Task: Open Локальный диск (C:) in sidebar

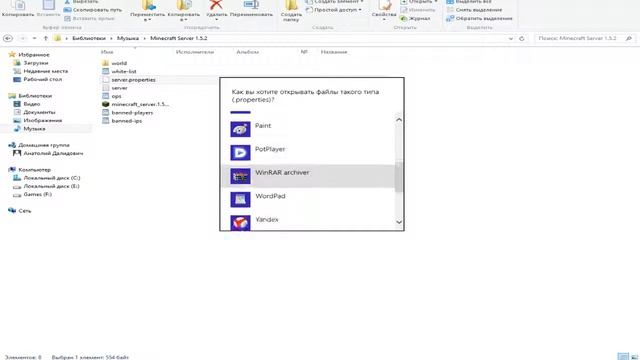Action: 47,178
